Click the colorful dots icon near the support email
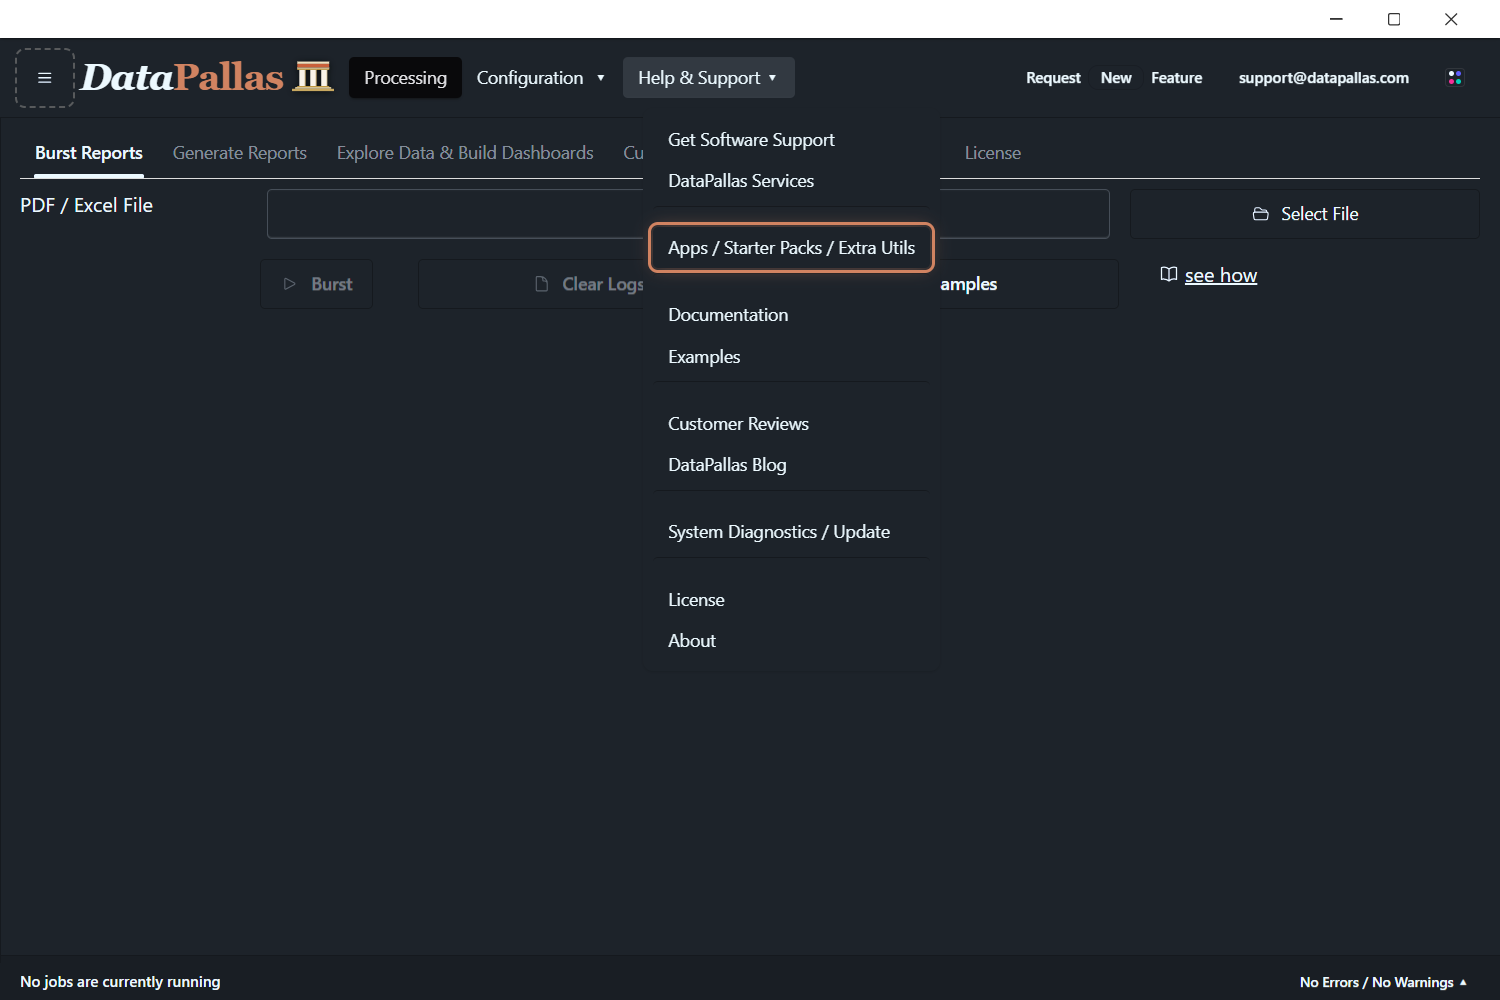 click(x=1455, y=78)
